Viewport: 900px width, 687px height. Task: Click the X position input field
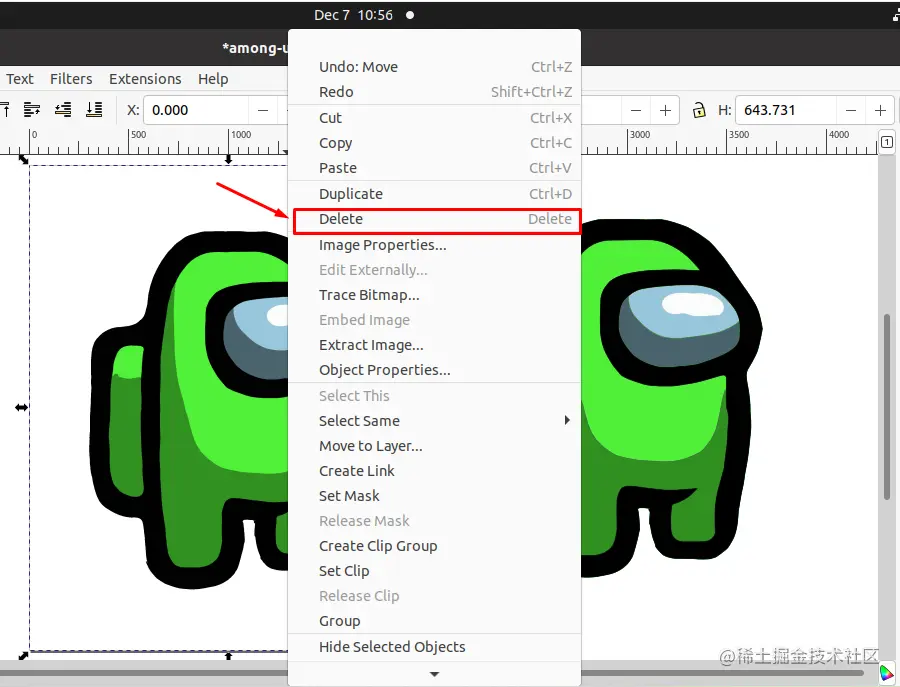point(196,110)
